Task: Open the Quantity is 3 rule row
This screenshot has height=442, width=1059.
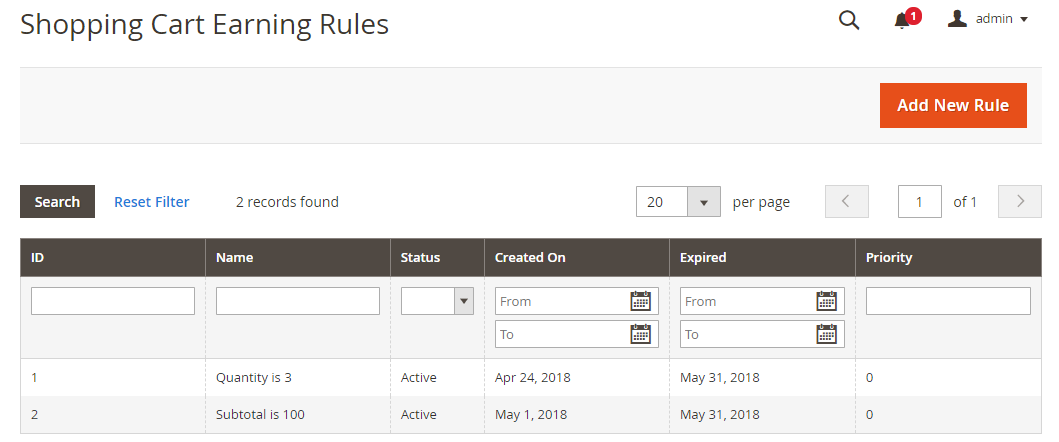Action: pyautogui.click(x=253, y=378)
